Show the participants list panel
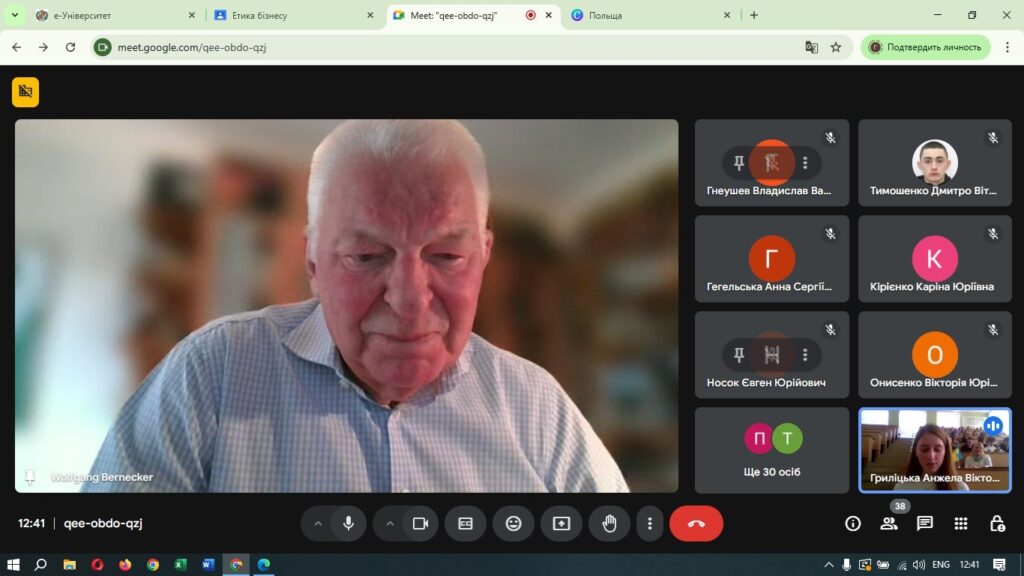The width and height of the screenshot is (1024, 576). (x=889, y=523)
